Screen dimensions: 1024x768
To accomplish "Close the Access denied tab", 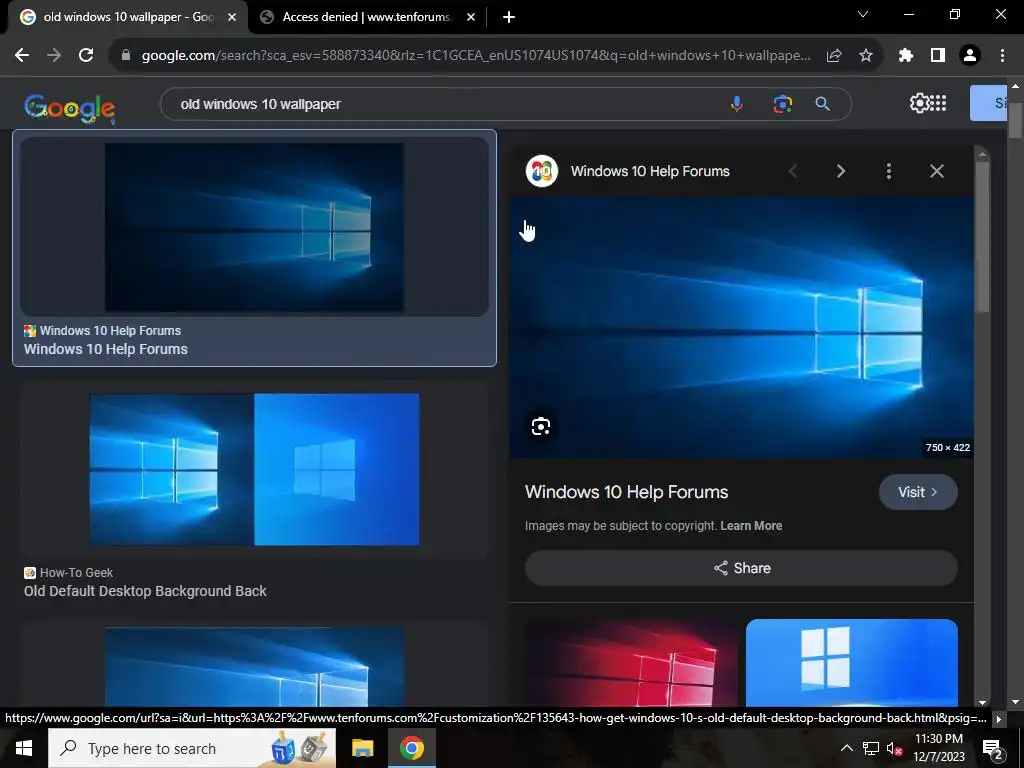I will point(471,17).
